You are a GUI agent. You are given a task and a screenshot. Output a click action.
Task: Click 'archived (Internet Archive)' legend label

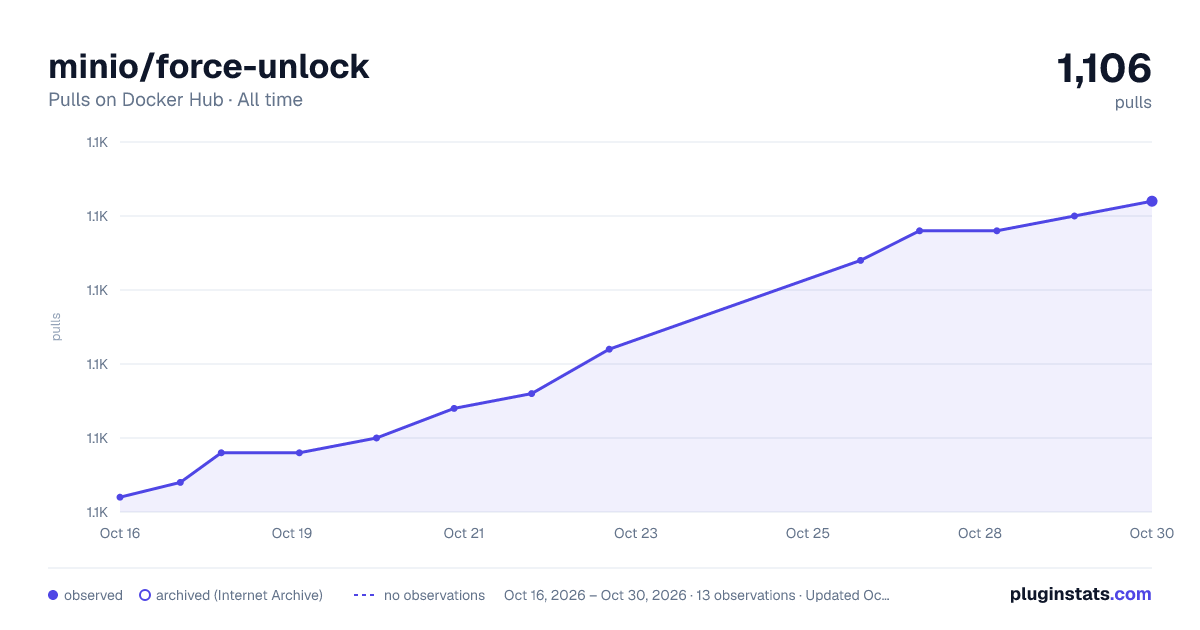point(239,595)
